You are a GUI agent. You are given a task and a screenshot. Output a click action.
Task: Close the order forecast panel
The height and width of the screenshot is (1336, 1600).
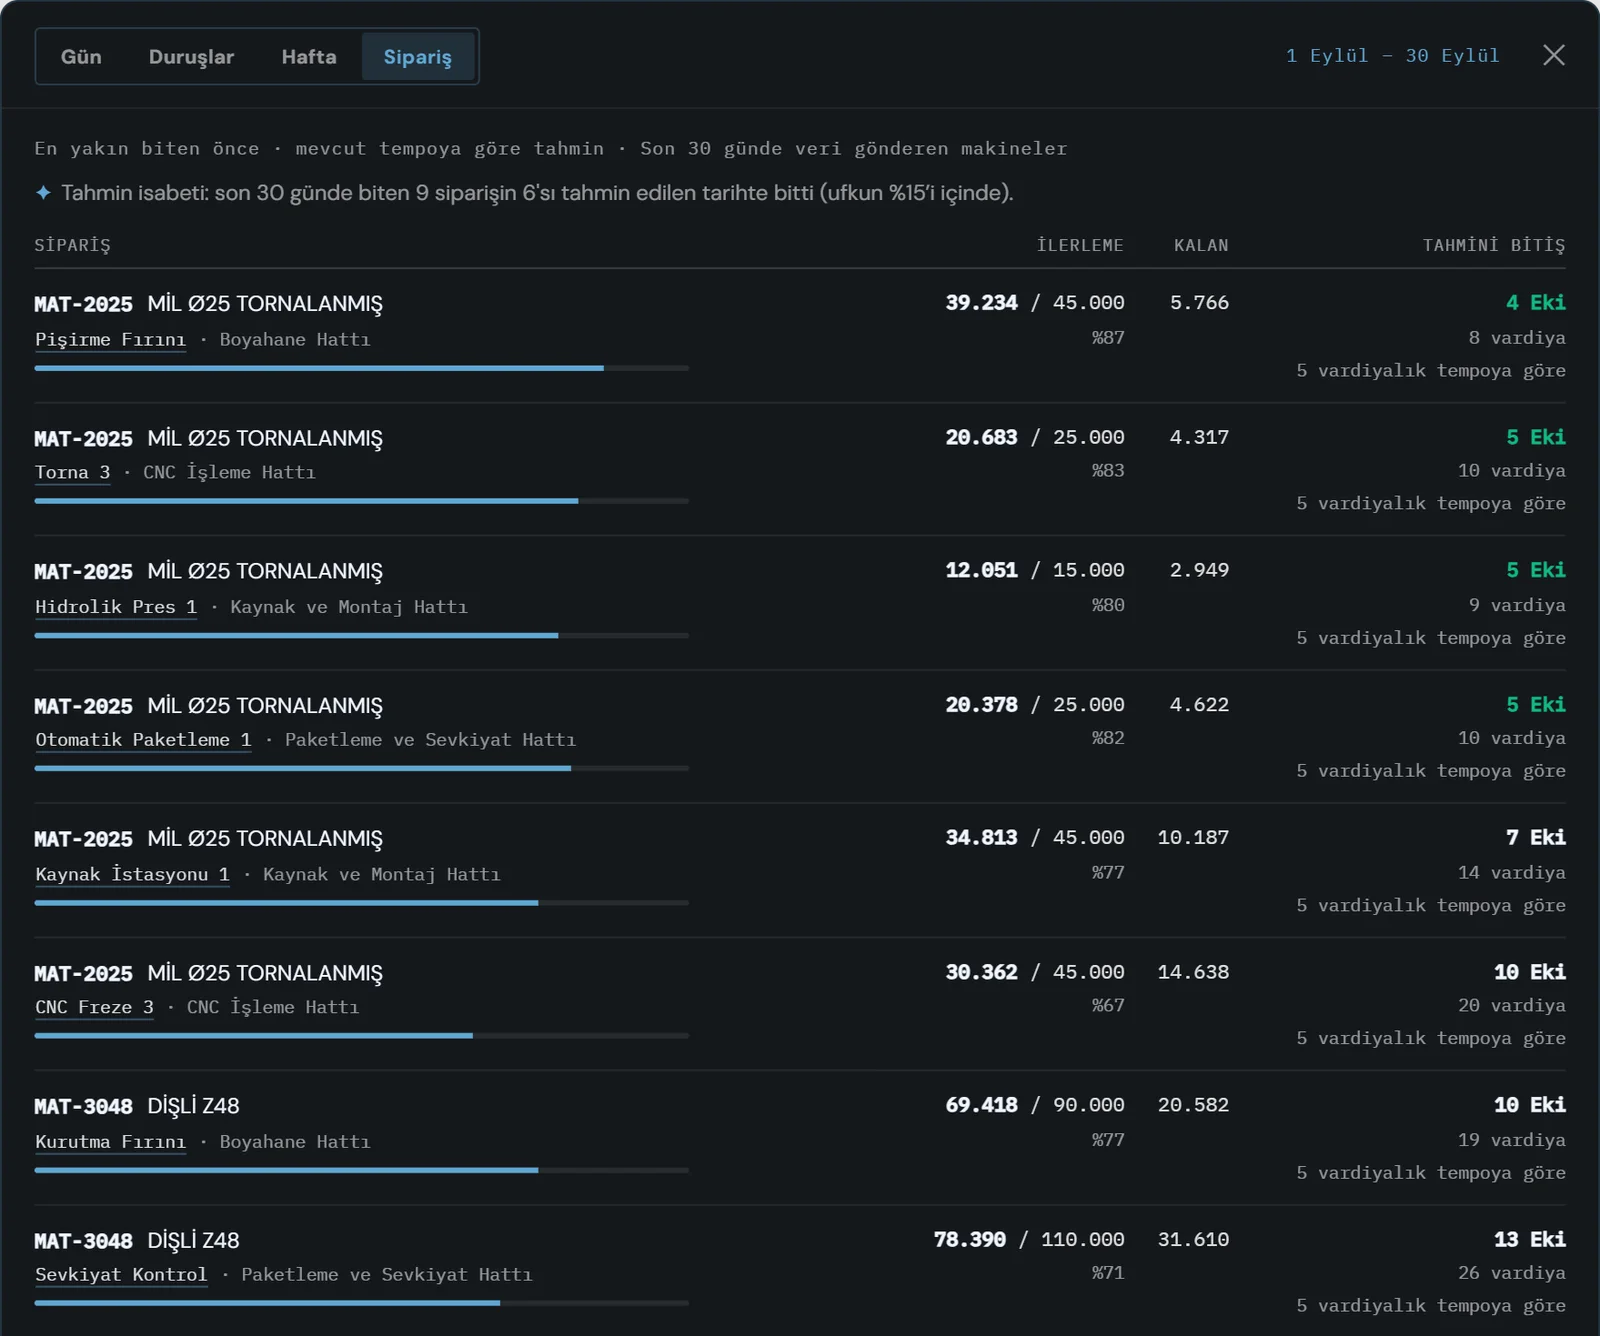click(x=1553, y=55)
